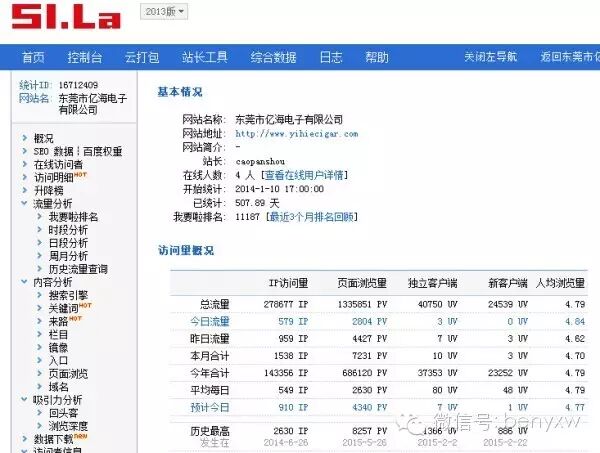Click 2804 PV value in 今日流量 row
The height and width of the screenshot is (453, 600).
(370, 321)
